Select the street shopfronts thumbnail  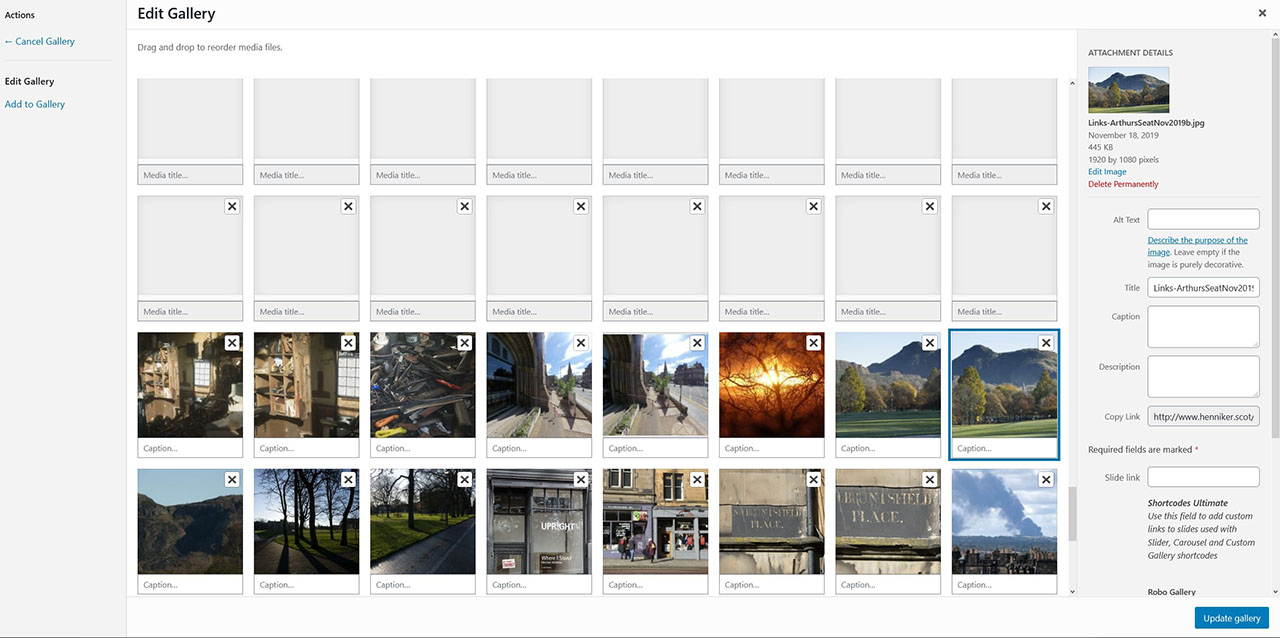point(655,521)
